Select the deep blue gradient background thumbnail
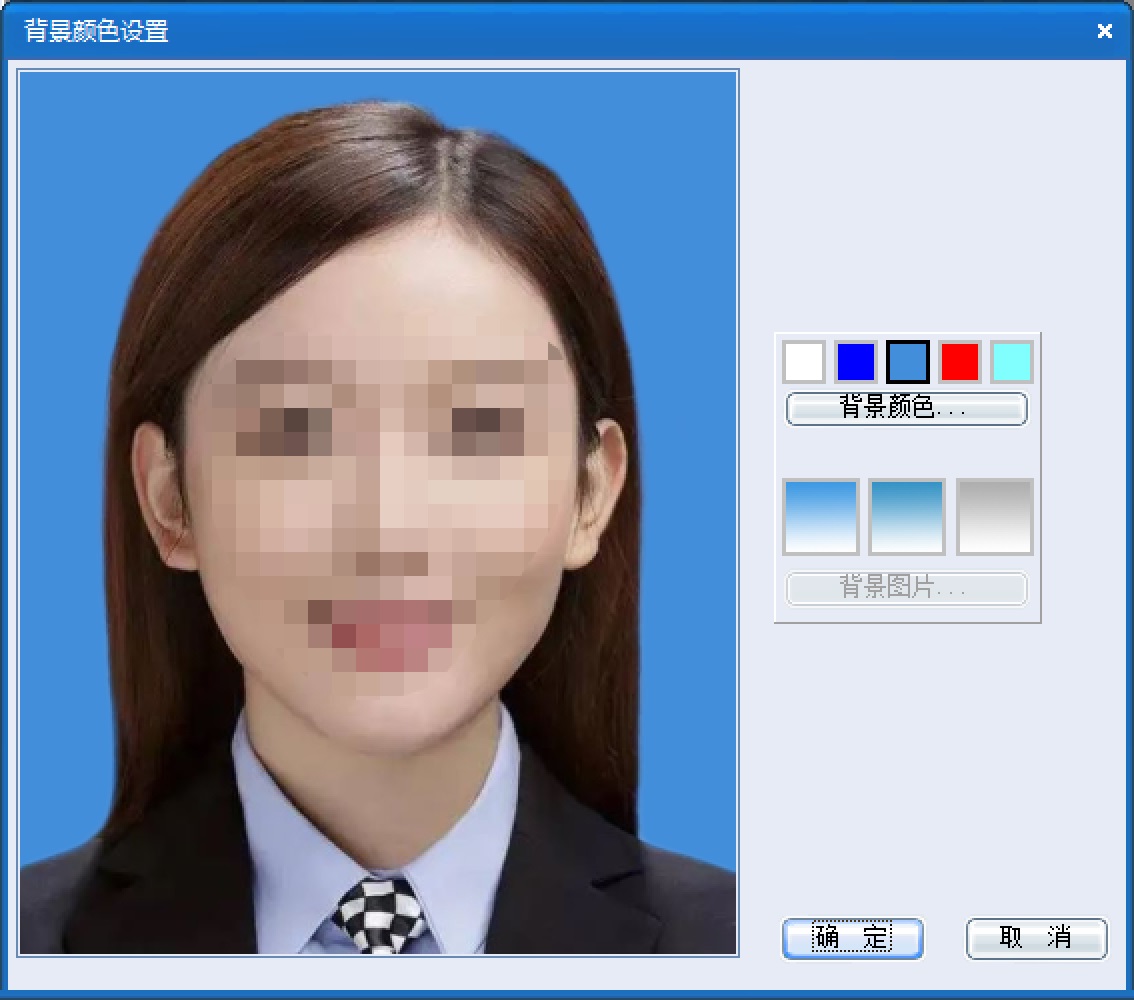 [x=907, y=517]
